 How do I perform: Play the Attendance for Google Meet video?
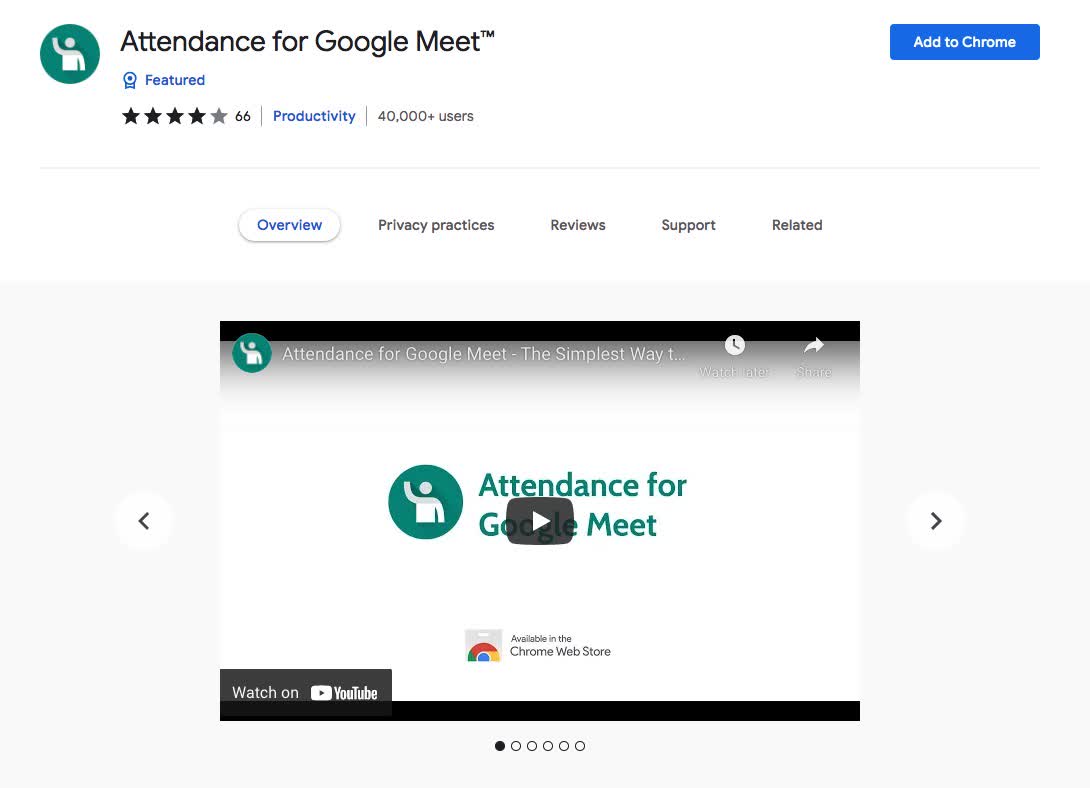540,520
